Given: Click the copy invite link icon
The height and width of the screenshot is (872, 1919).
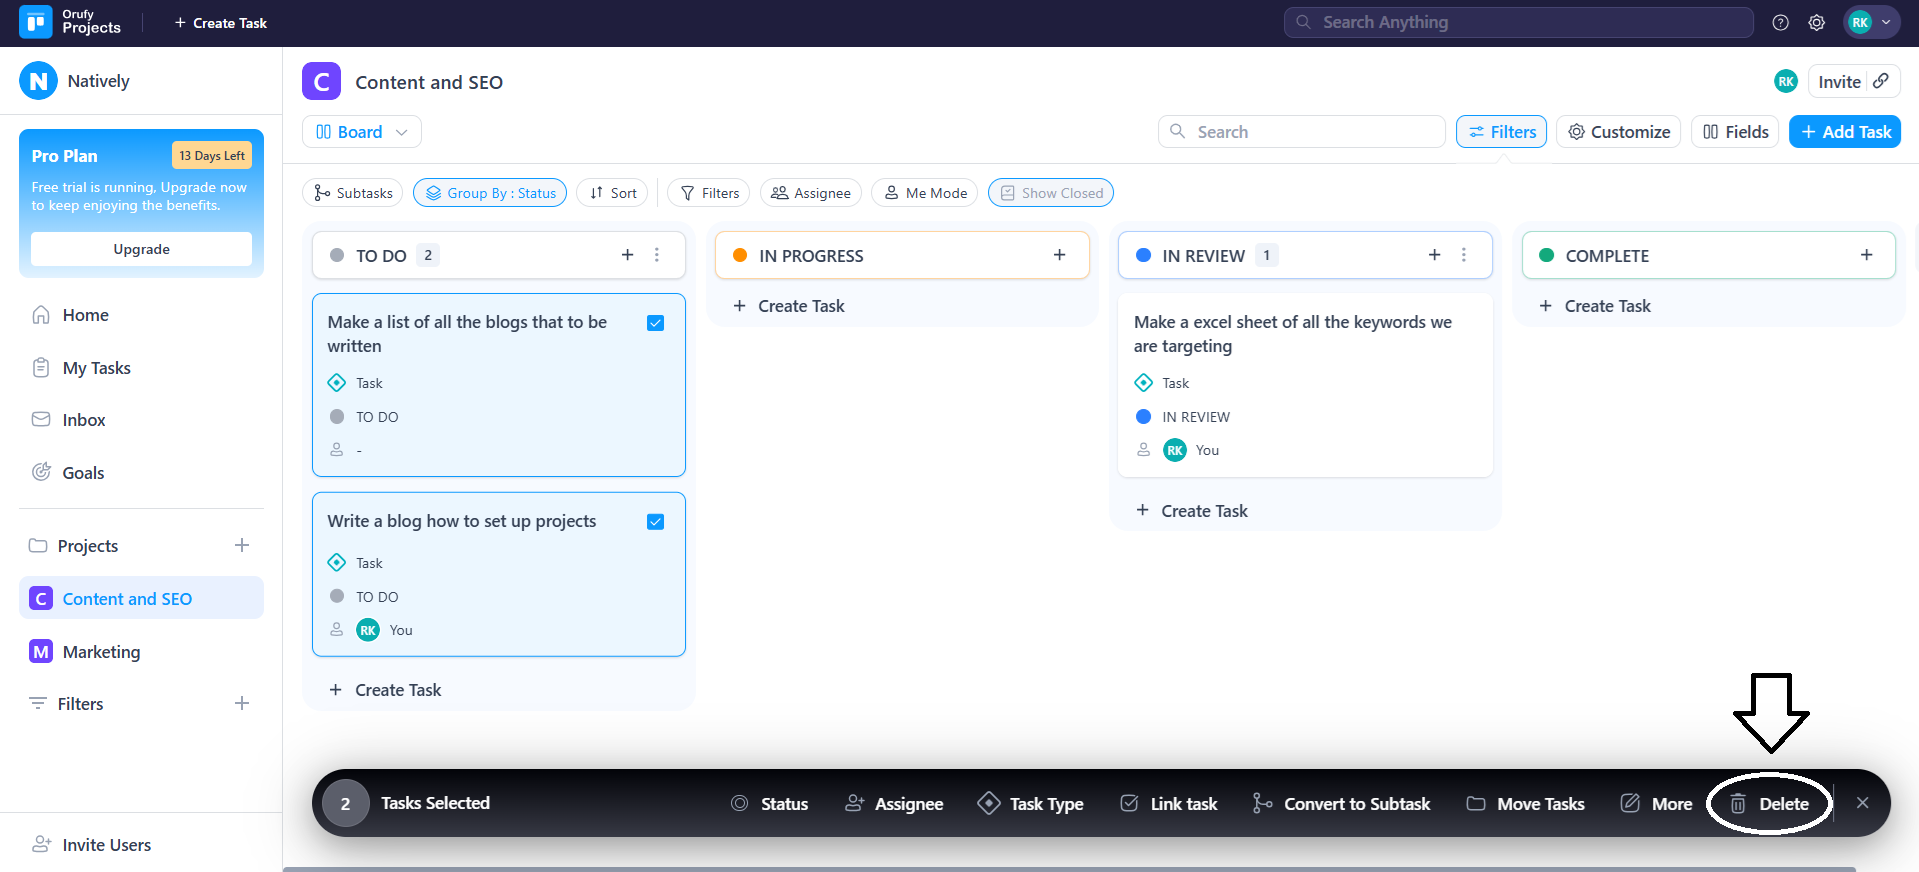Looking at the screenshot, I should click(1881, 81).
